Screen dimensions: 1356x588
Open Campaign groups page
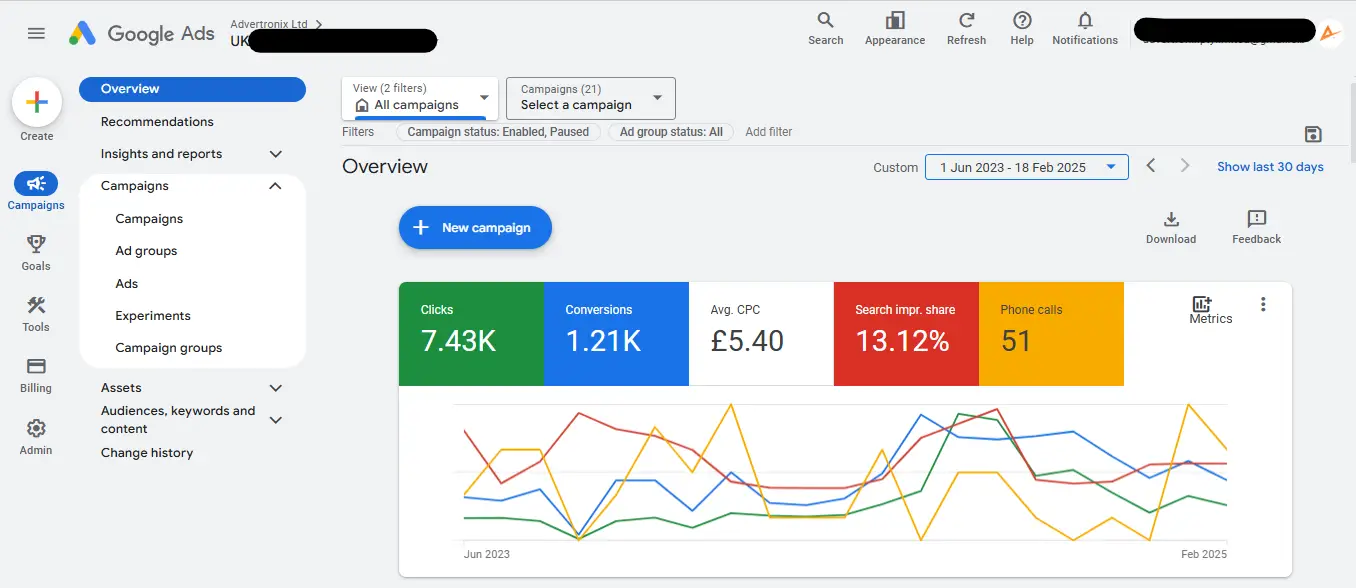click(169, 348)
